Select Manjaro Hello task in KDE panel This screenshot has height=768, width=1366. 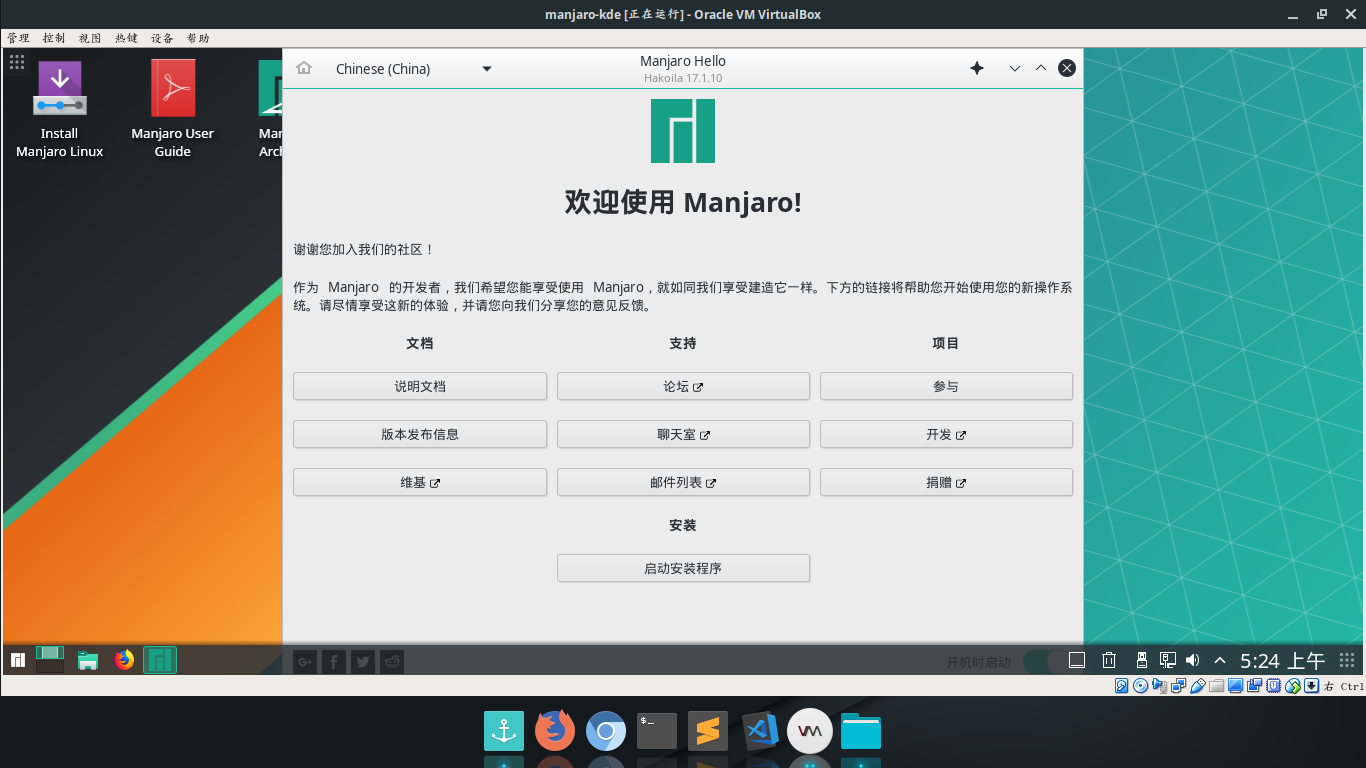(x=160, y=660)
